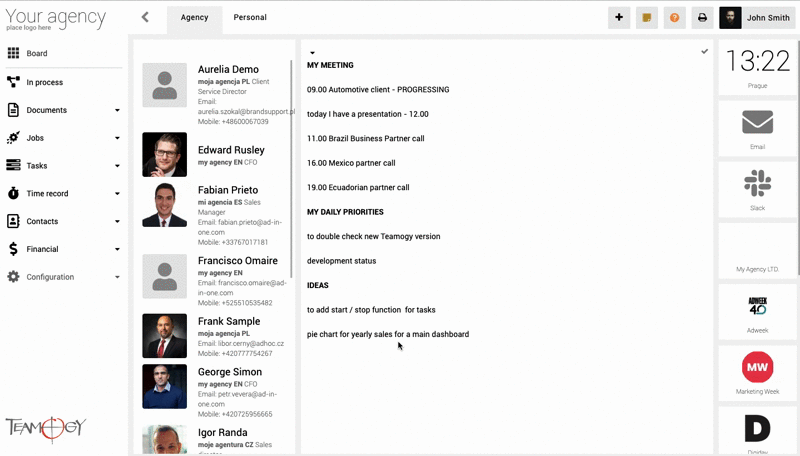The width and height of the screenshot is (800, 456).
Task: Expand the Financial sidebar section
Action: click(x=117, y=249)
